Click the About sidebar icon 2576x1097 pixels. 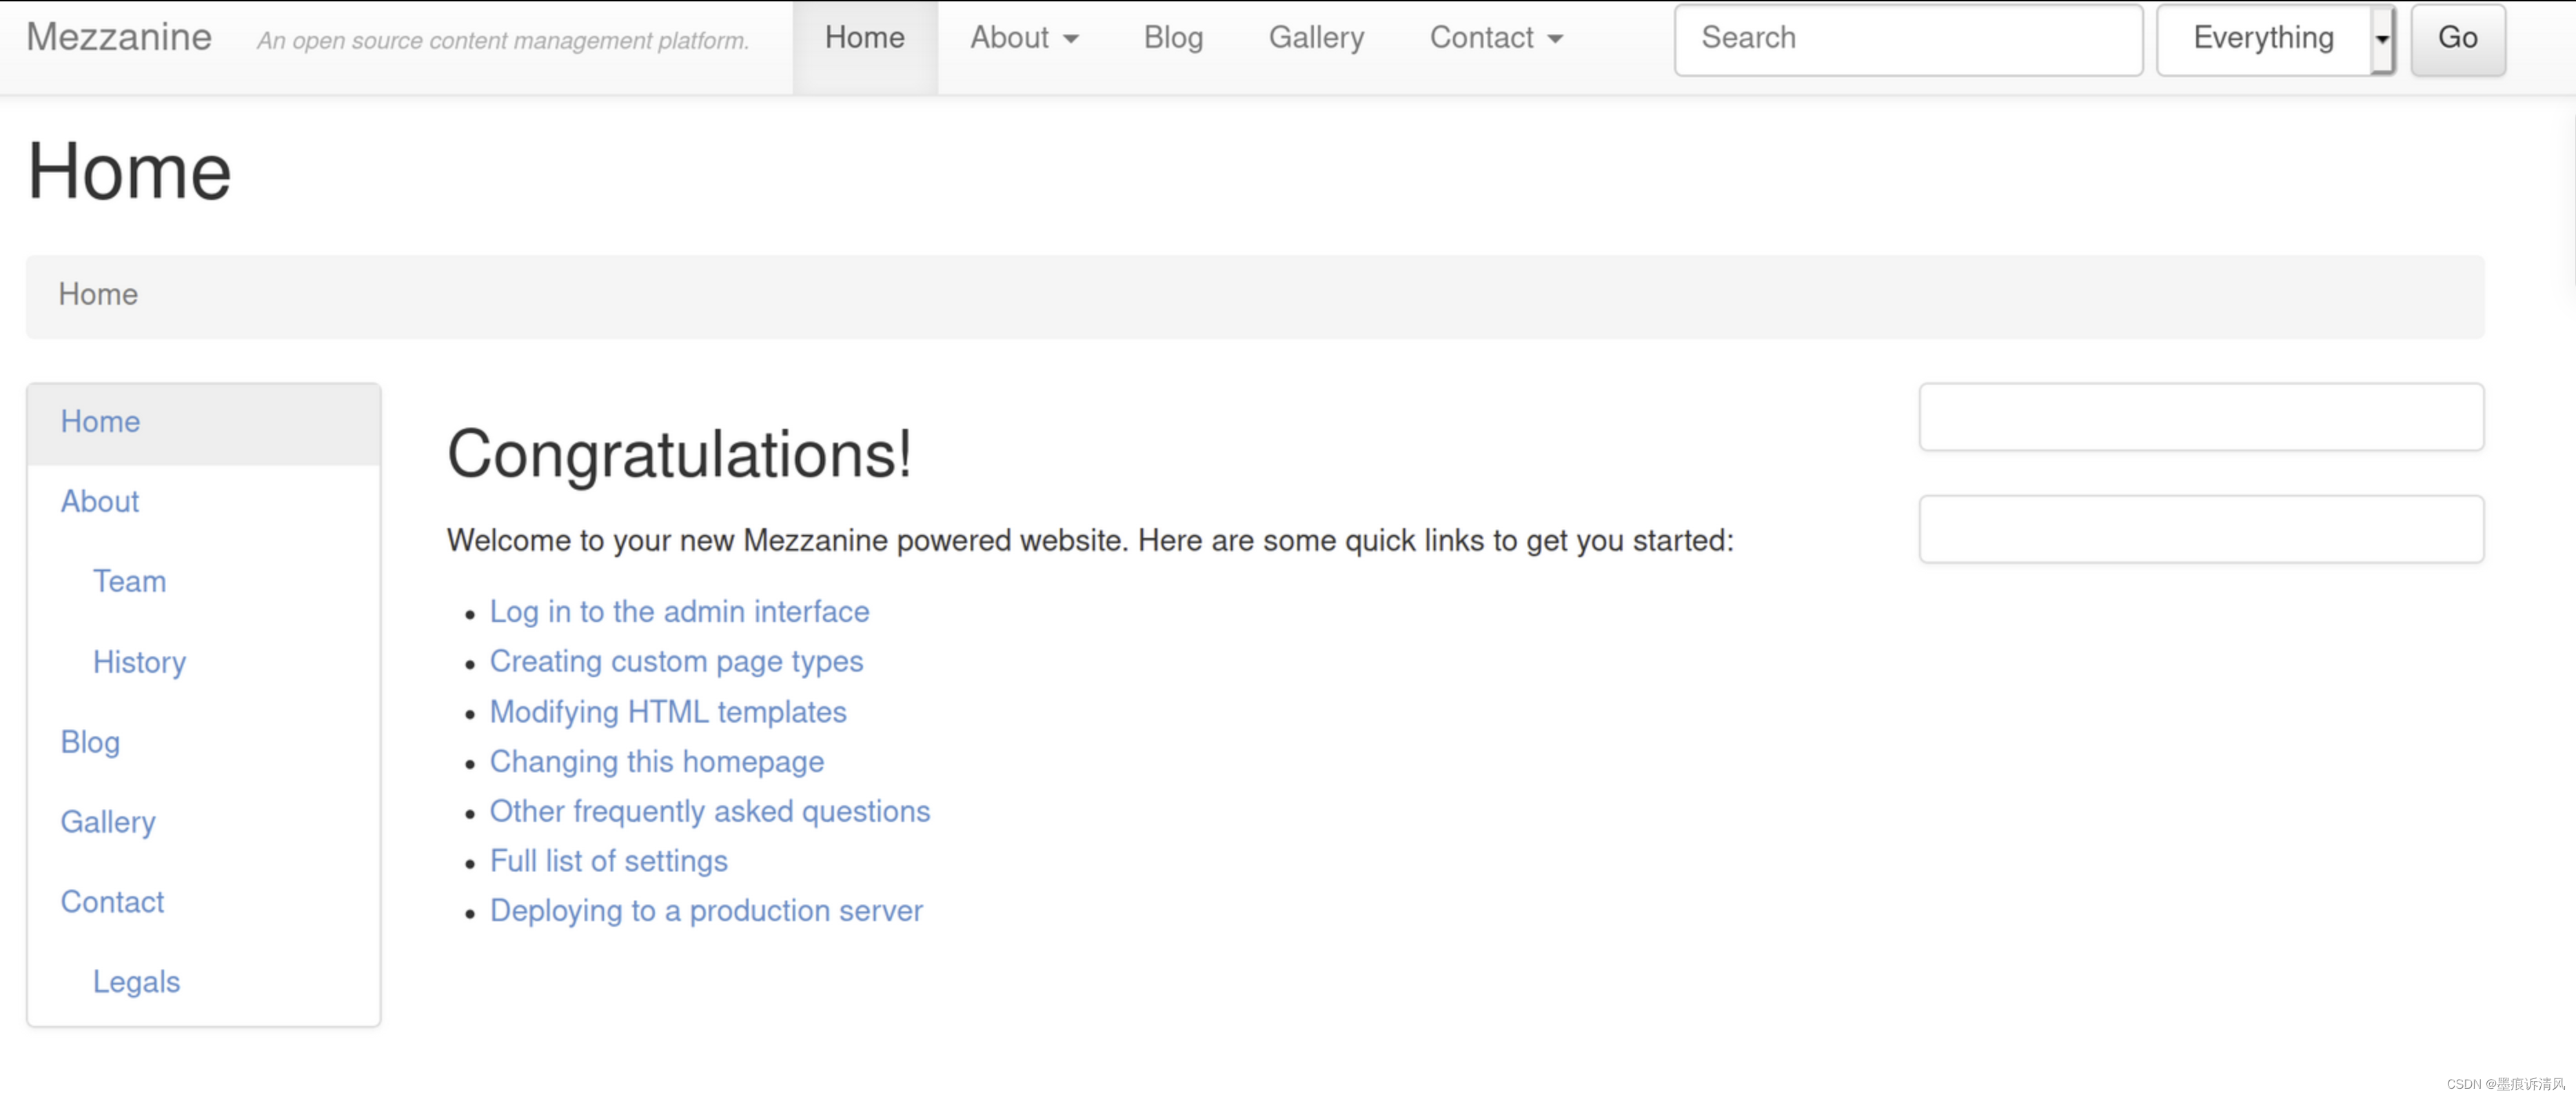[99, 501]
